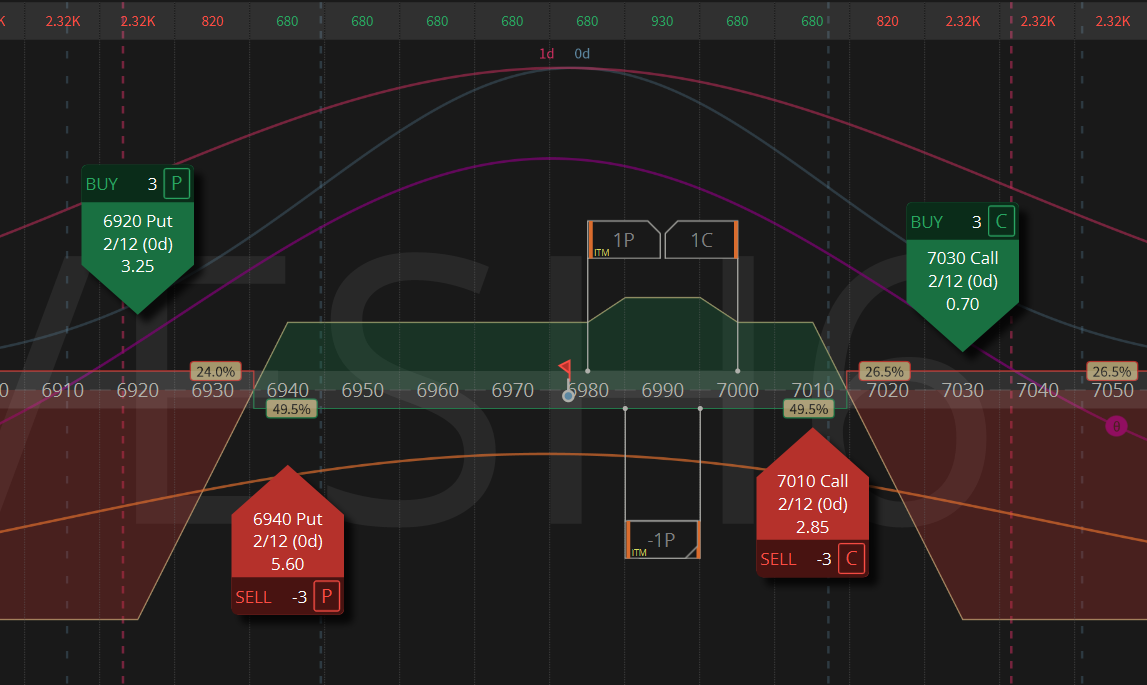Click the C icon on the 7030 Call marker
Viewport: 1147px width, 685px height.
pyautogui.click(x=1002, y=222)
